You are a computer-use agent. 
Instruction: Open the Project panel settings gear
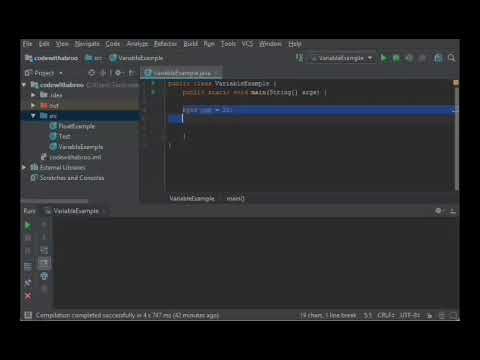[118, 73]
